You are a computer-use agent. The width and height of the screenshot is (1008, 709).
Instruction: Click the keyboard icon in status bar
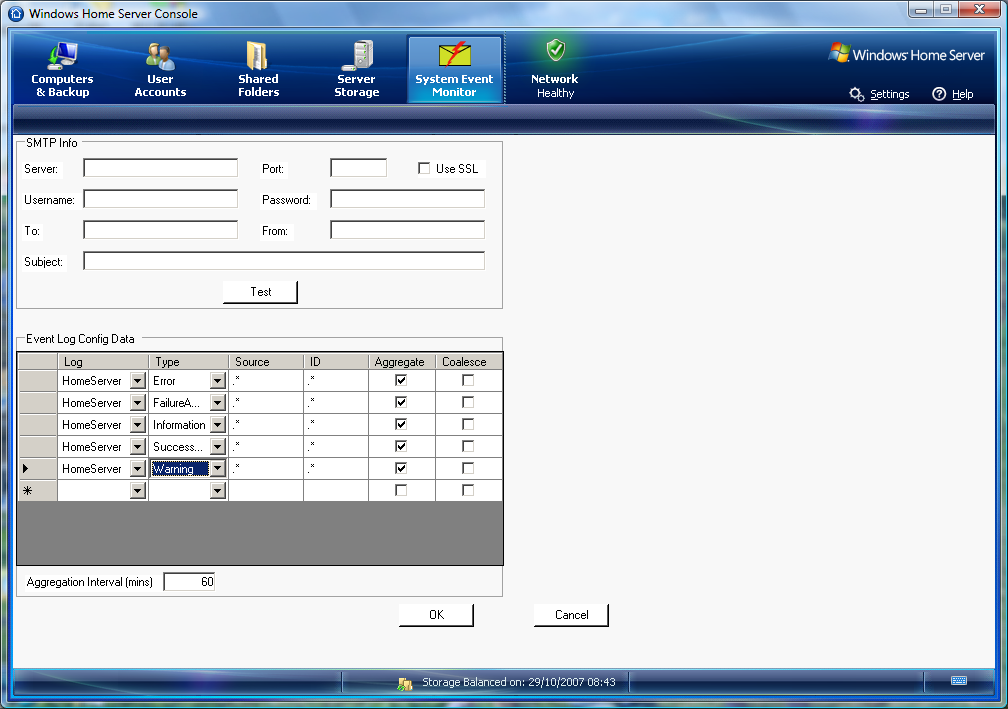[958, 681]
